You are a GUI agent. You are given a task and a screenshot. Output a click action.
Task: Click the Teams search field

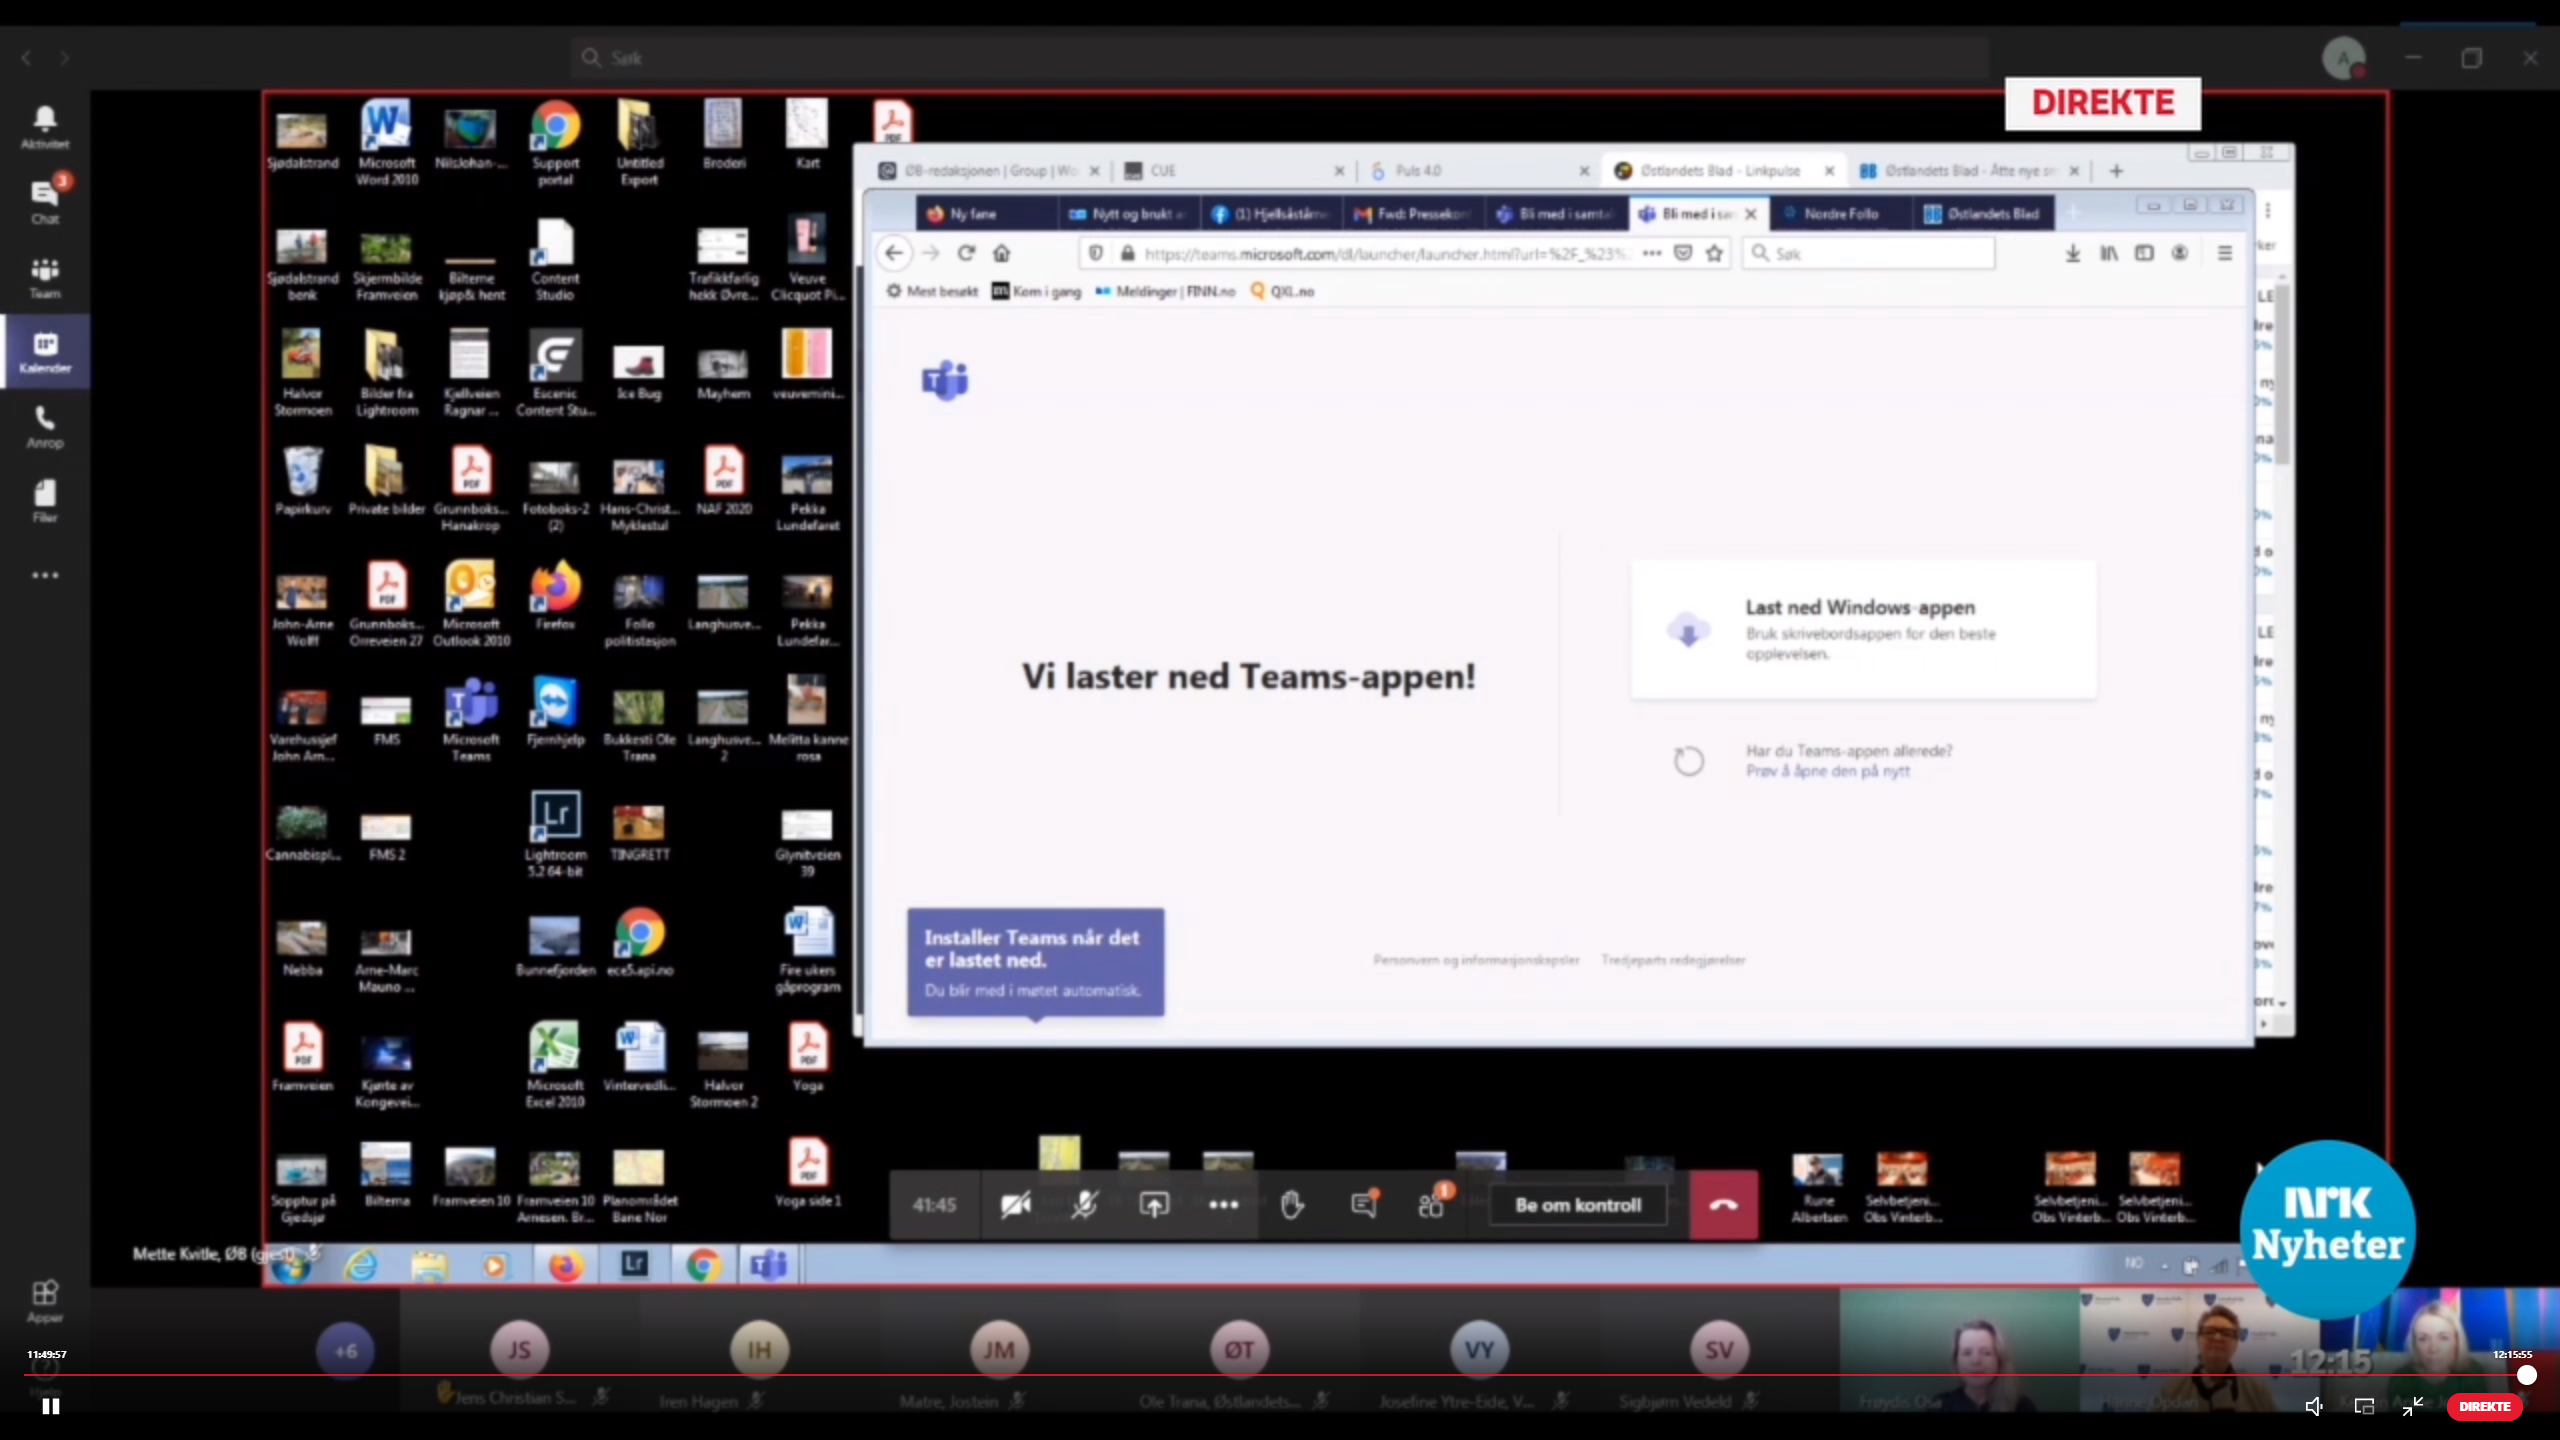[x=1280, y=58]
